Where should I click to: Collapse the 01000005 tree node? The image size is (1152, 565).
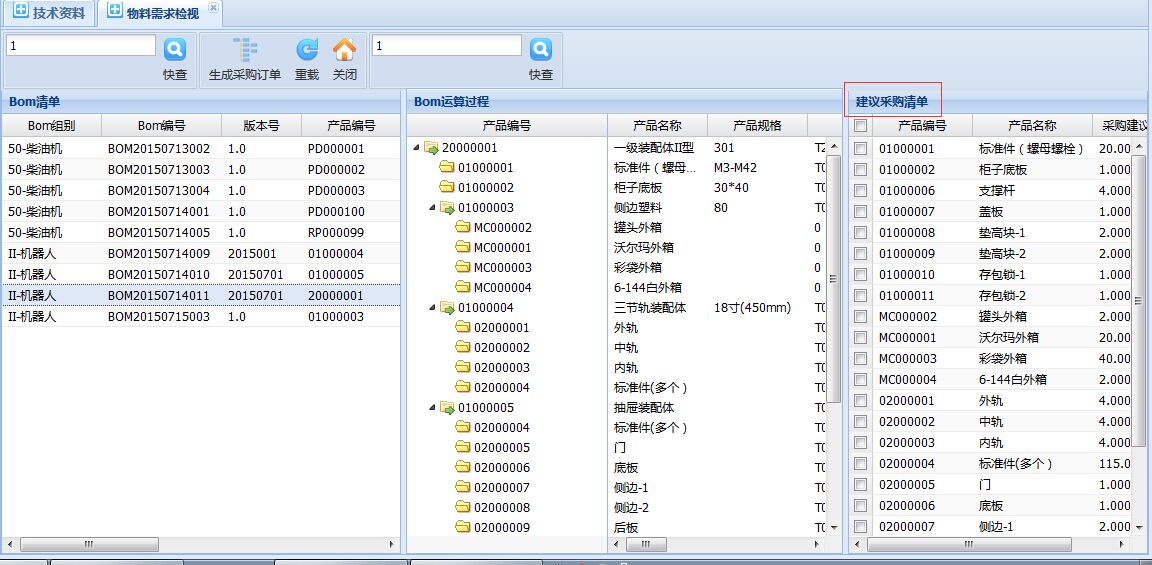pyautogui.click(x=433, y=408)
